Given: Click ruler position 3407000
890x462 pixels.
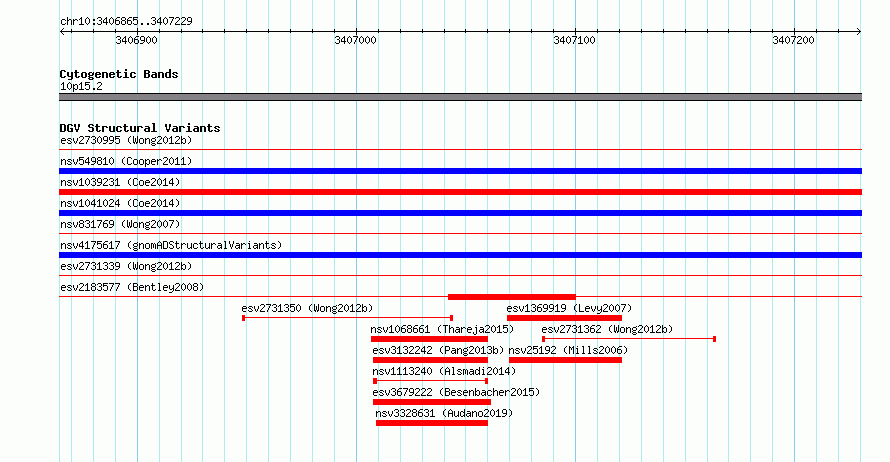Looking at the screenshot, I should pos(355,40).
